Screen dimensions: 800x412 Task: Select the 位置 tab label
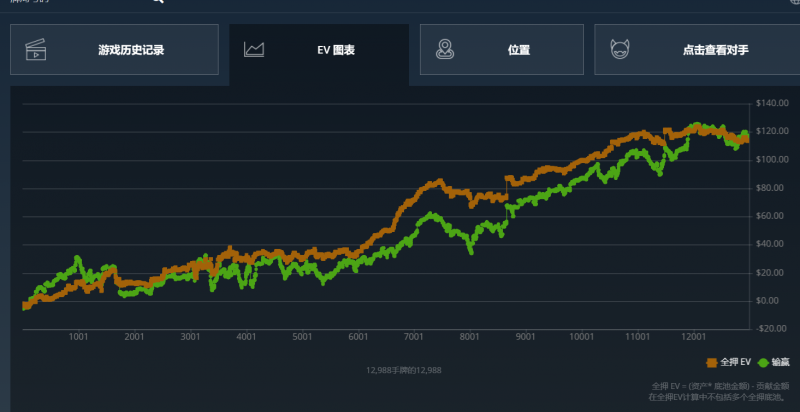coord(518,49)
